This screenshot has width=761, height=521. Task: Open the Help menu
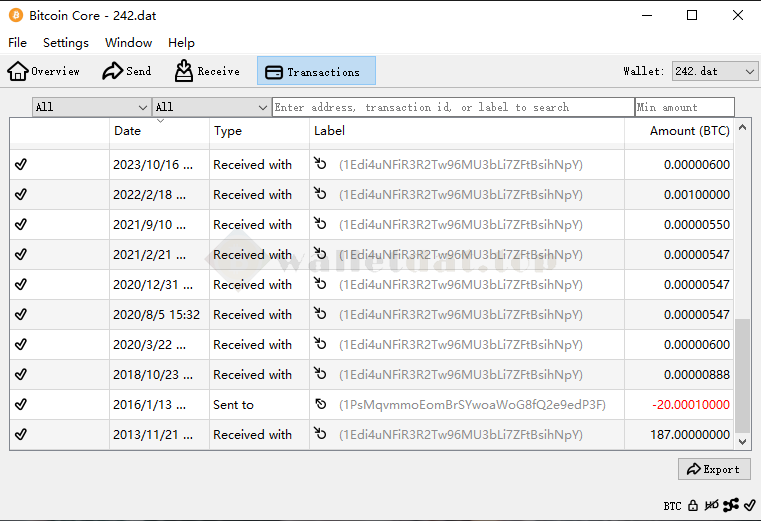tap(181, 43)
